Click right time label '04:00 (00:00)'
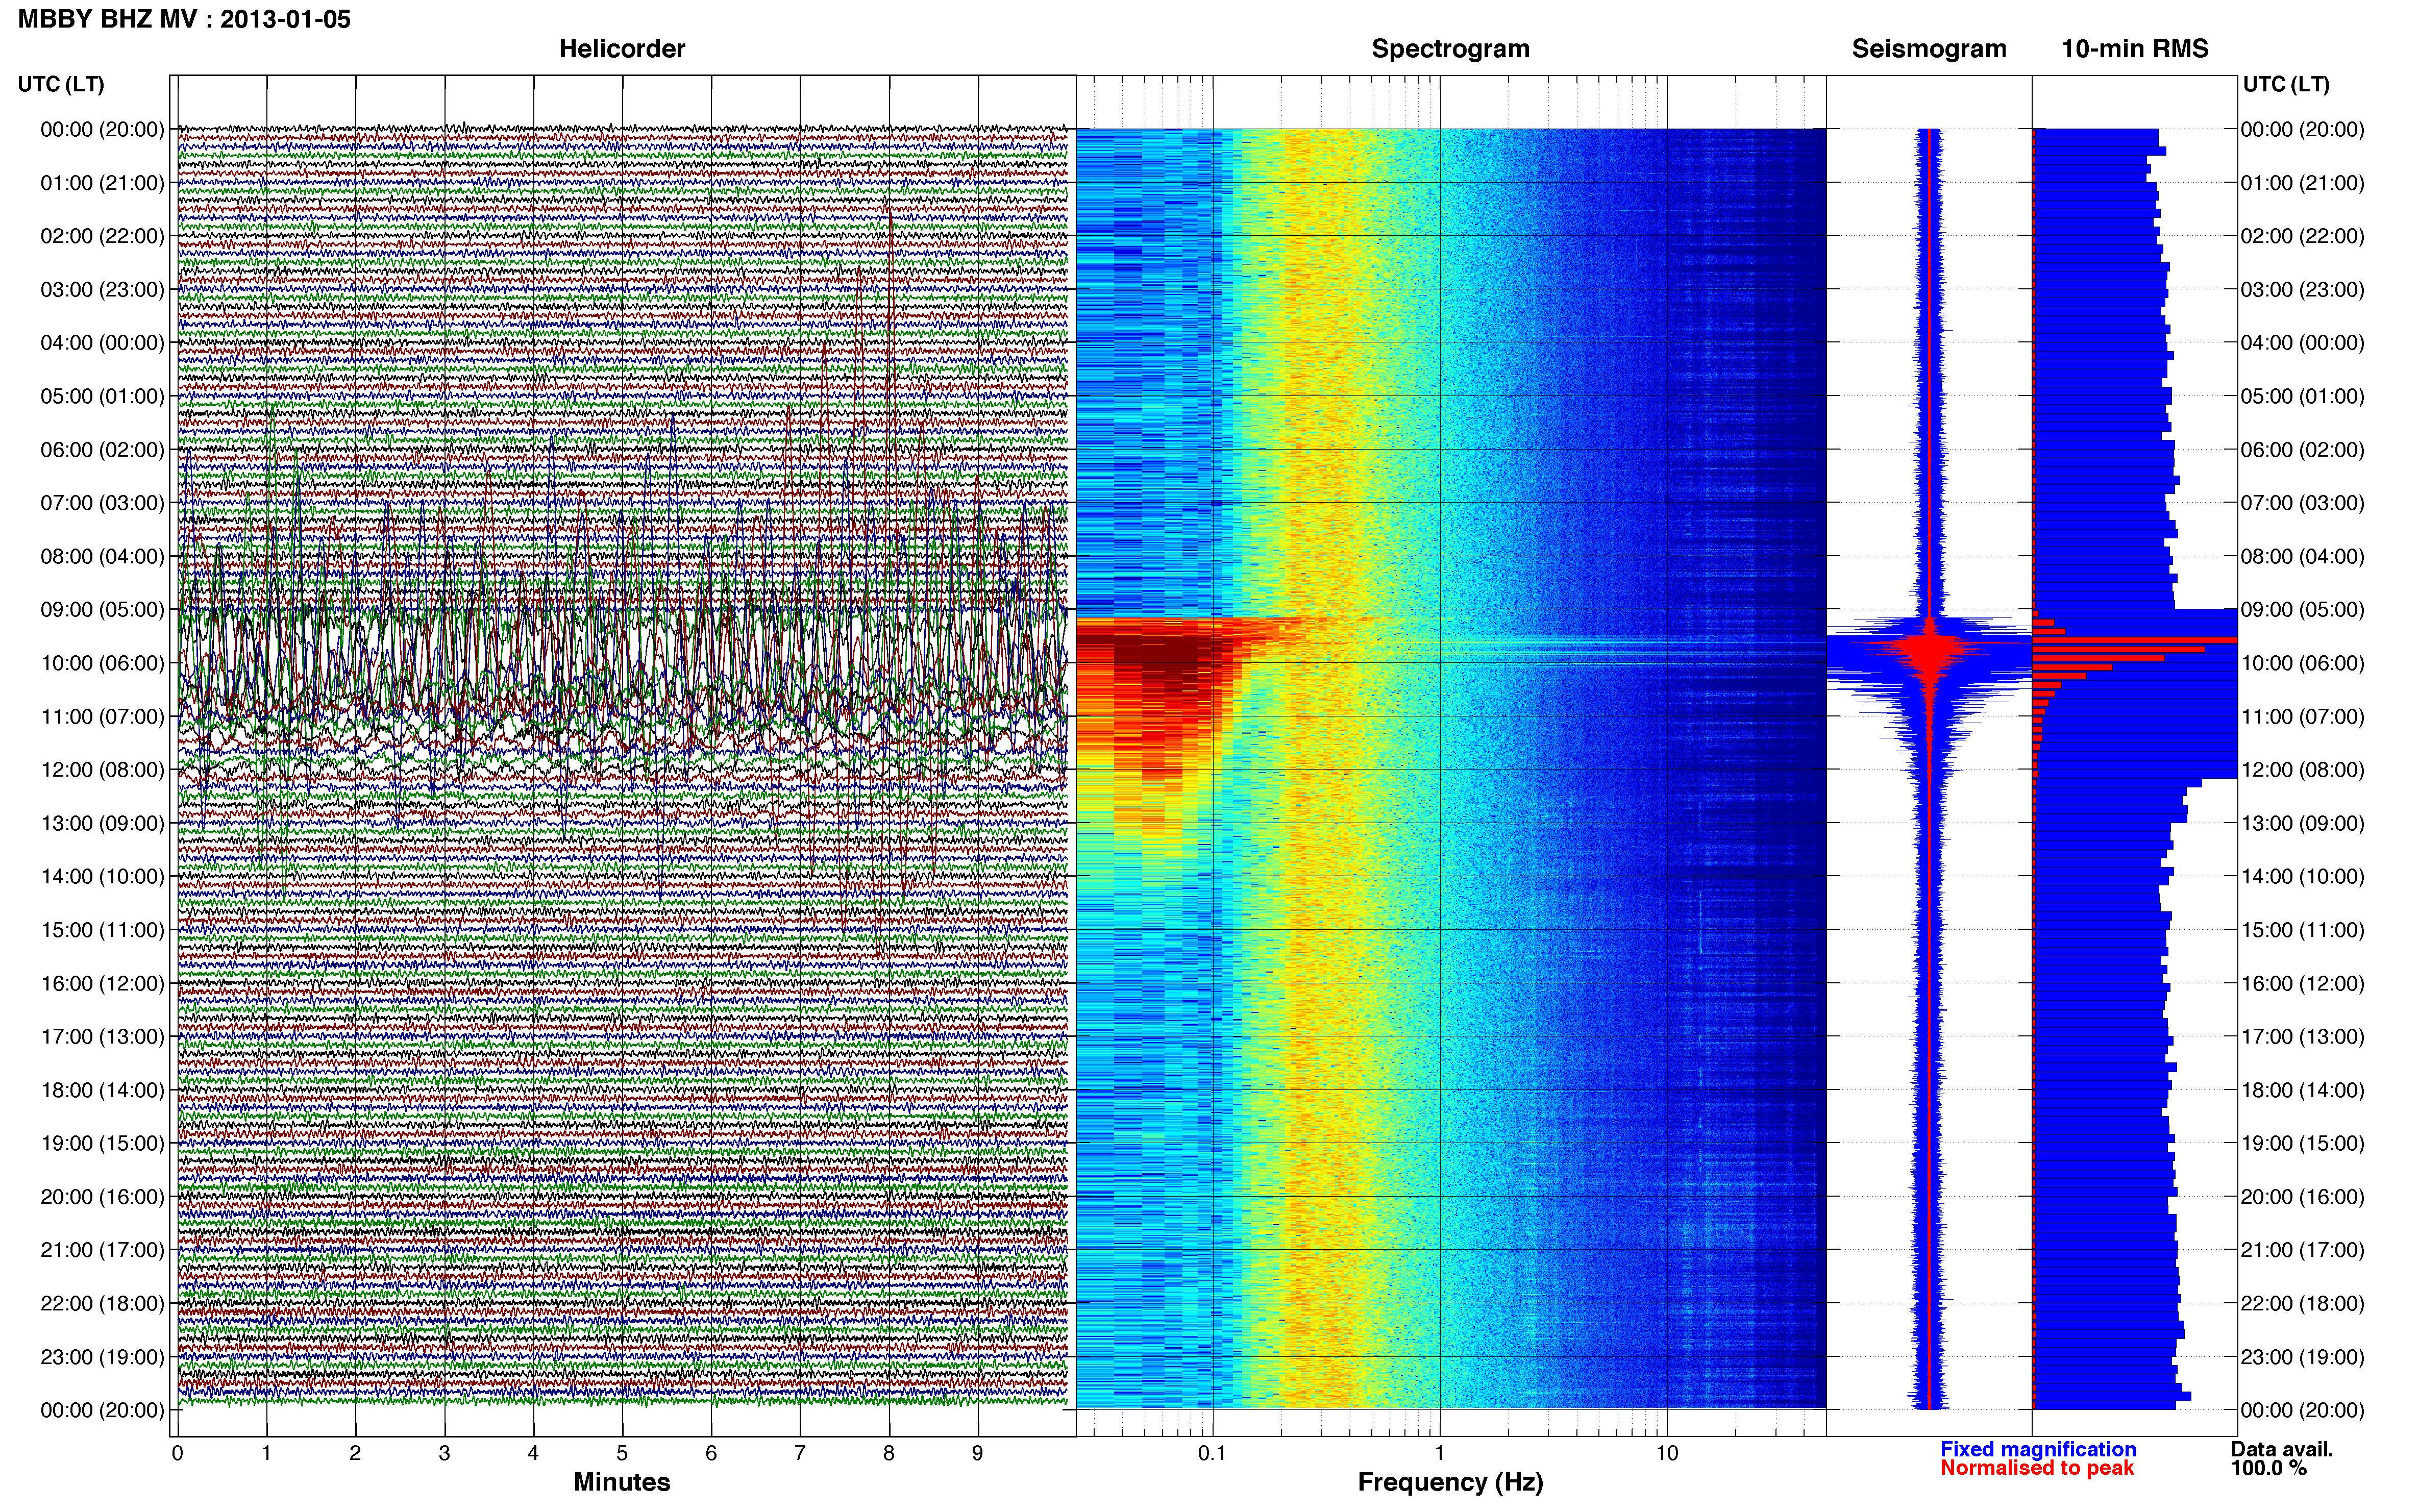2419x1512 pixels. click(x=2302, y=342)
